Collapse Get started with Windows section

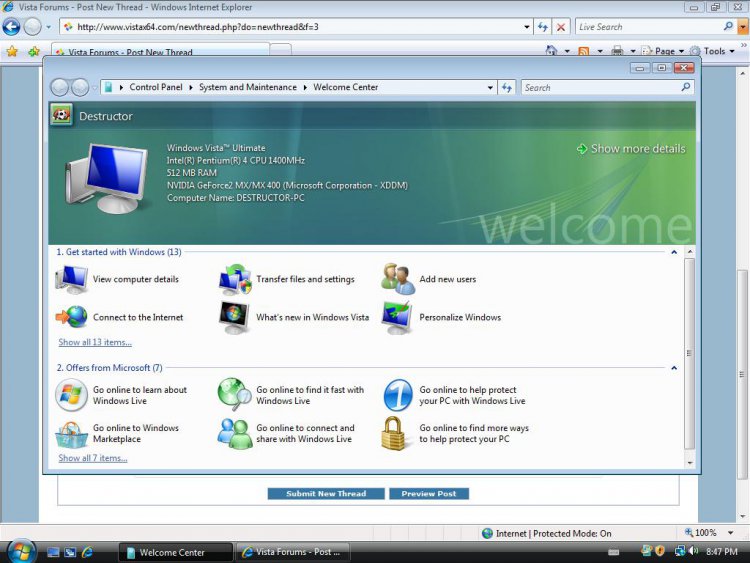[x=674, y=252]
